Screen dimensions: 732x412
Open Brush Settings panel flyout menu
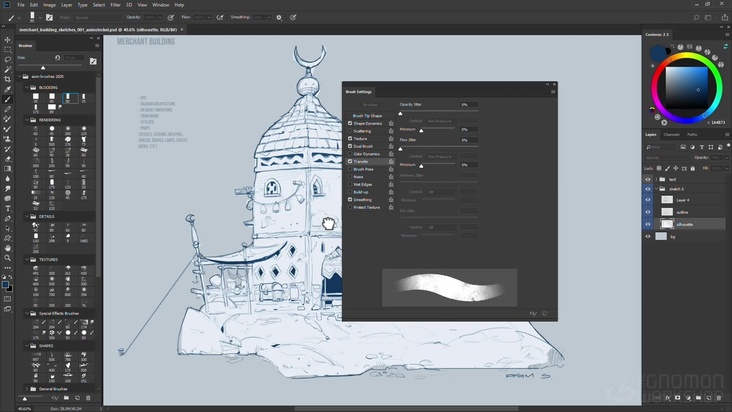553,92
